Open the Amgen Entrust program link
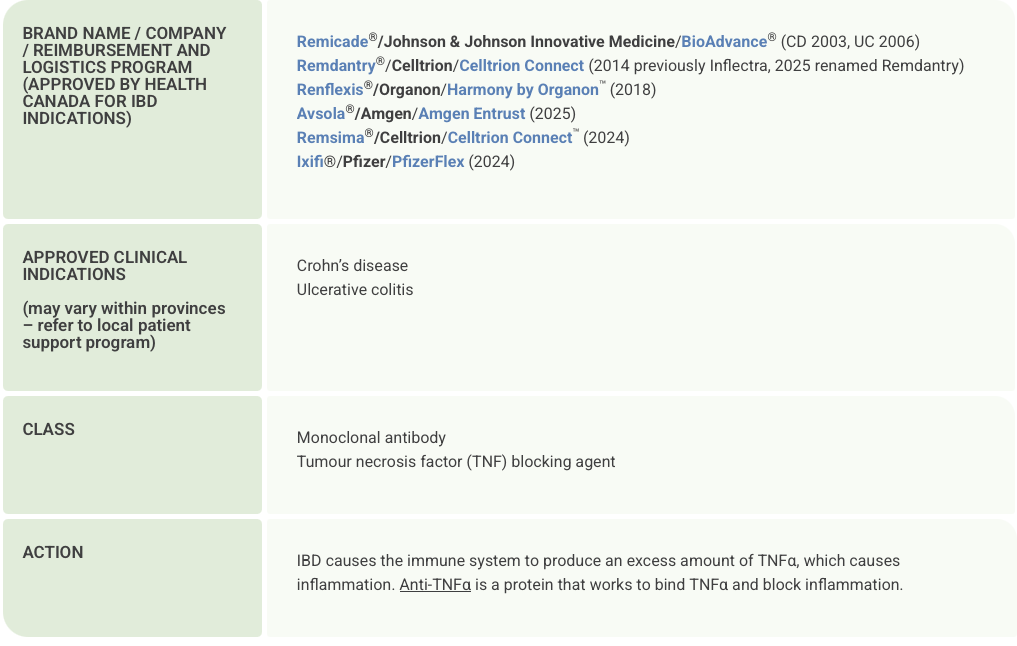Image resolution: width=1017 pixels, height=646 pixels. coord(471,114)
